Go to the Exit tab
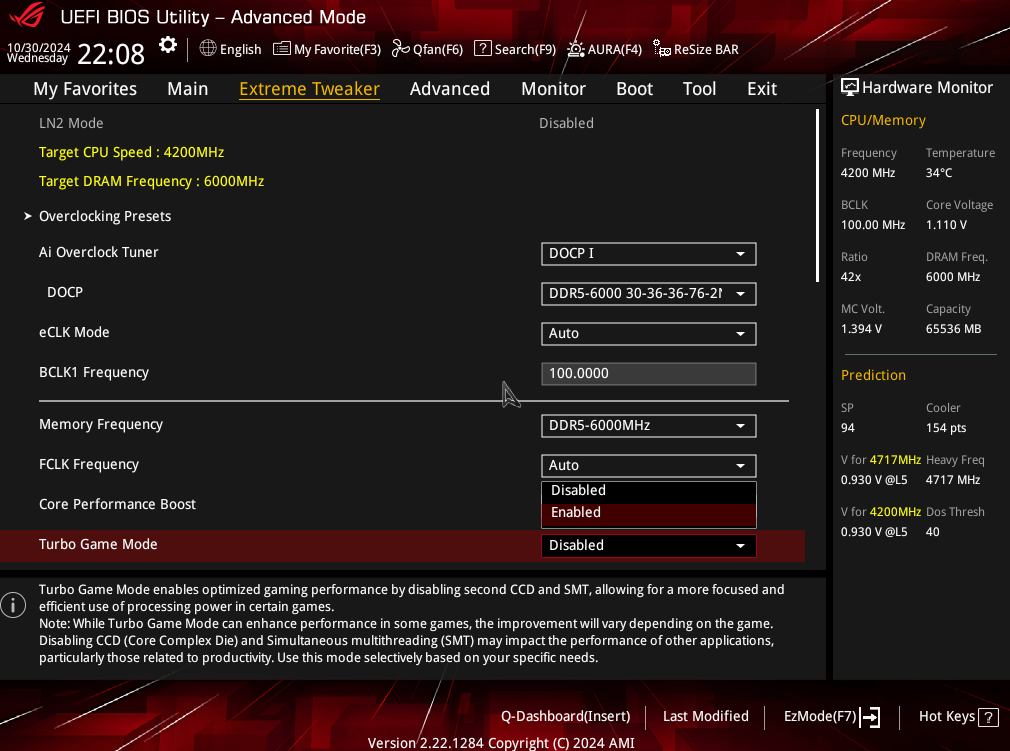 762,89
